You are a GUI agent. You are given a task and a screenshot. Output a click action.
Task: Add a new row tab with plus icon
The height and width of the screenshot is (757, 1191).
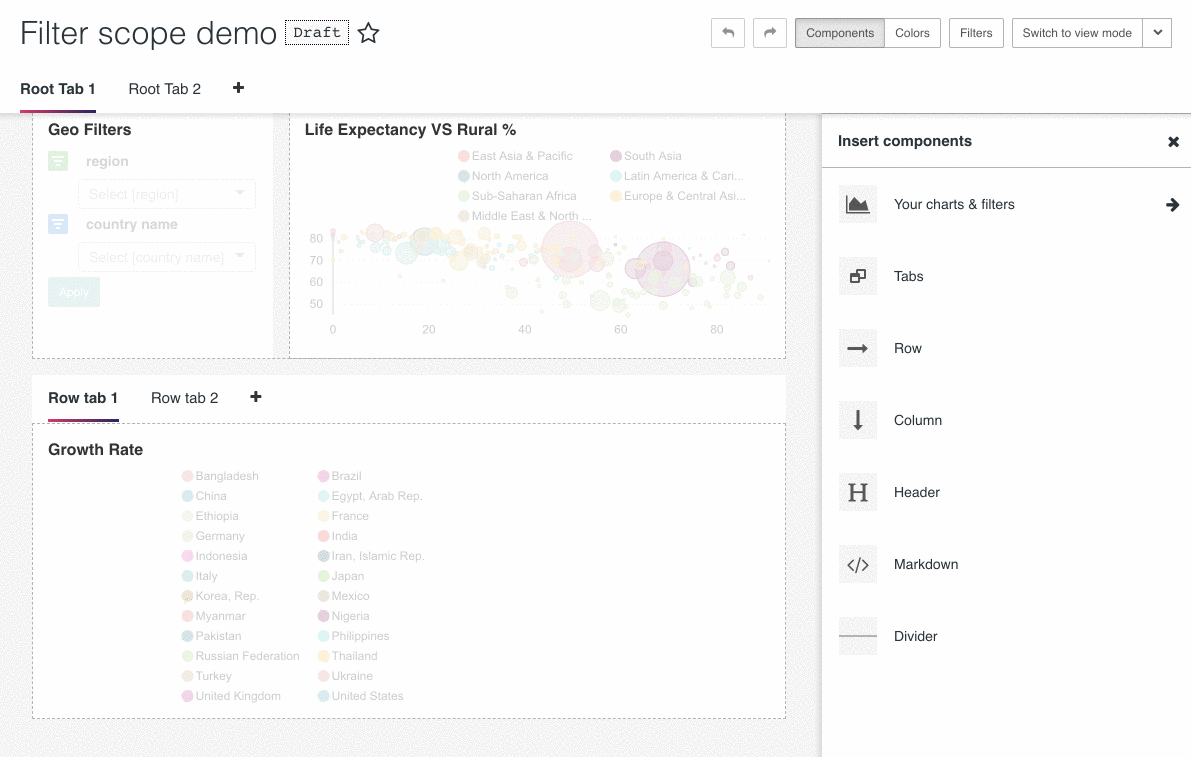pyautogui.click(x=256, y=397)
